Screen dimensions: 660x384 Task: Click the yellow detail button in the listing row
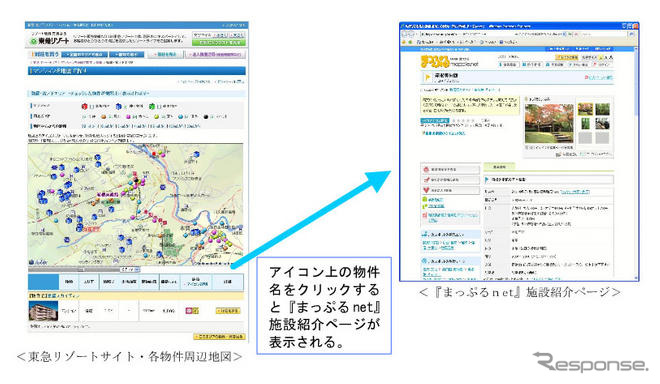pyautogui.click(x=228, y=311)
